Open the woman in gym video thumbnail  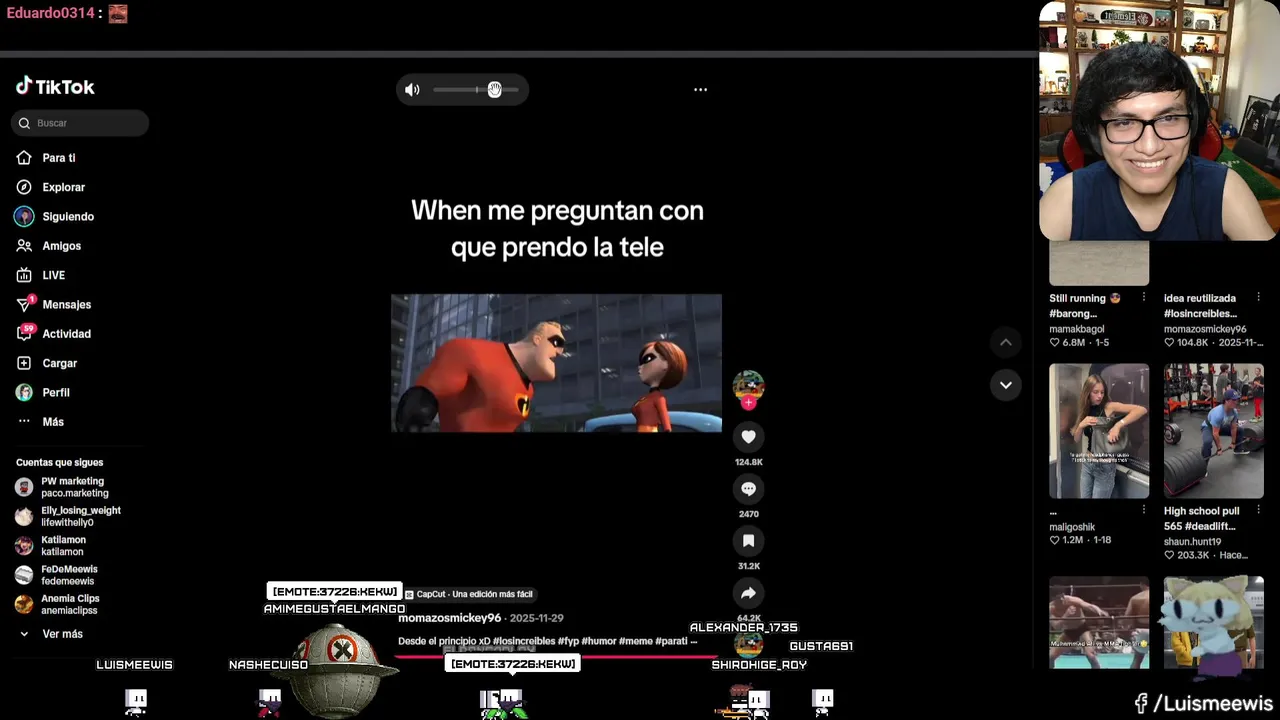pos(1099,431)
